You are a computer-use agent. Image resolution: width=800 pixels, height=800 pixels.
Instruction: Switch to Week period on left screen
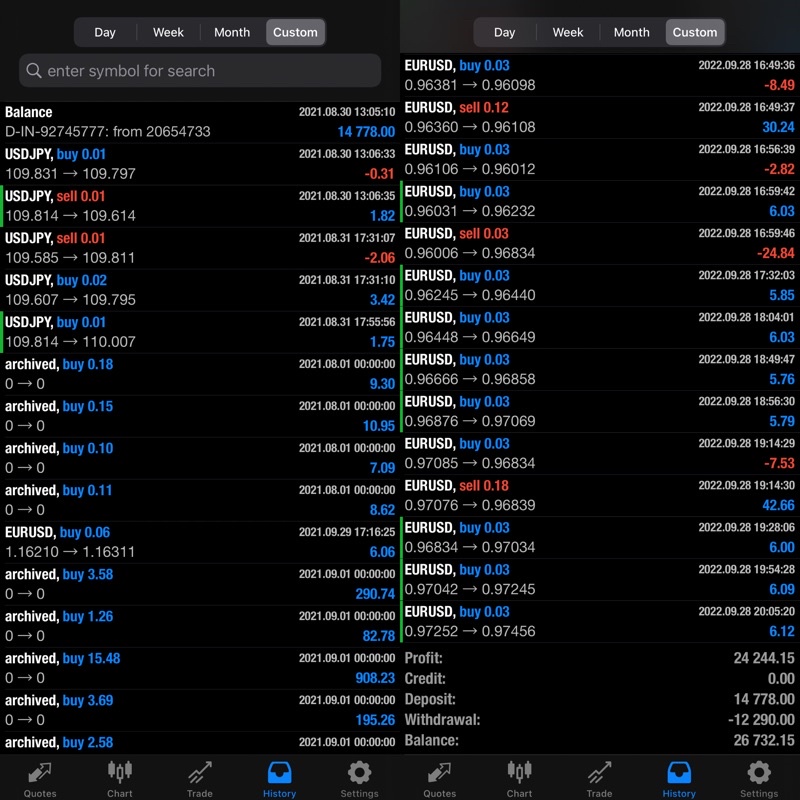pyautogui.click(x=168, y=32)
